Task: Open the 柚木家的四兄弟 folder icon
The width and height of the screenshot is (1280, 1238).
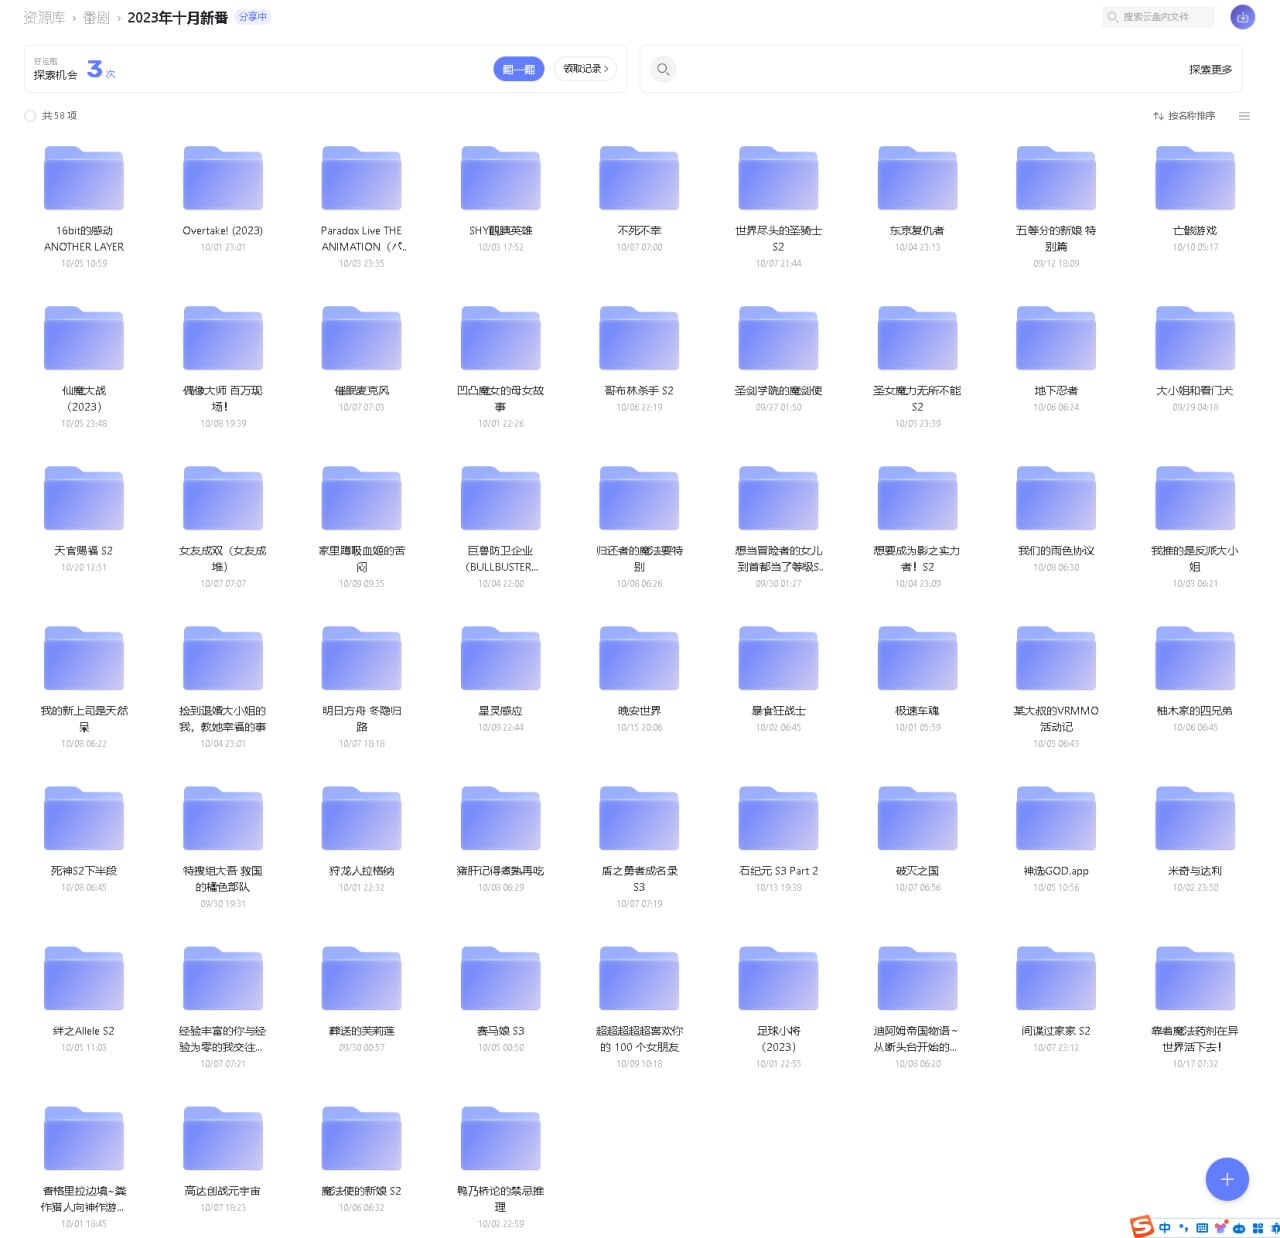Action: 1195,658
